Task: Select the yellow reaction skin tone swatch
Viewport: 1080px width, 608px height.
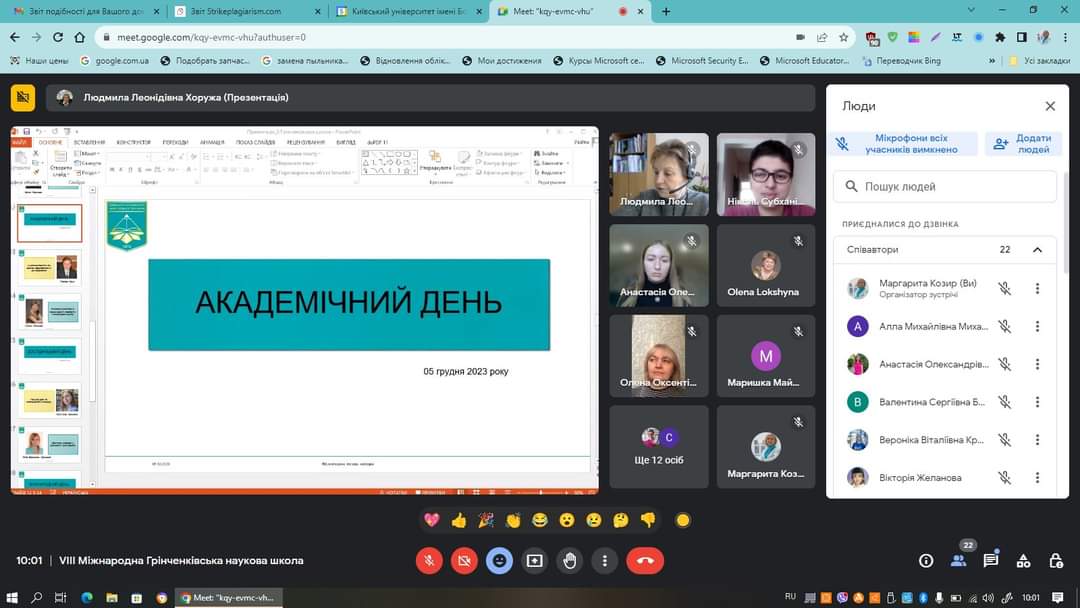Action: [x=683, y=520]
